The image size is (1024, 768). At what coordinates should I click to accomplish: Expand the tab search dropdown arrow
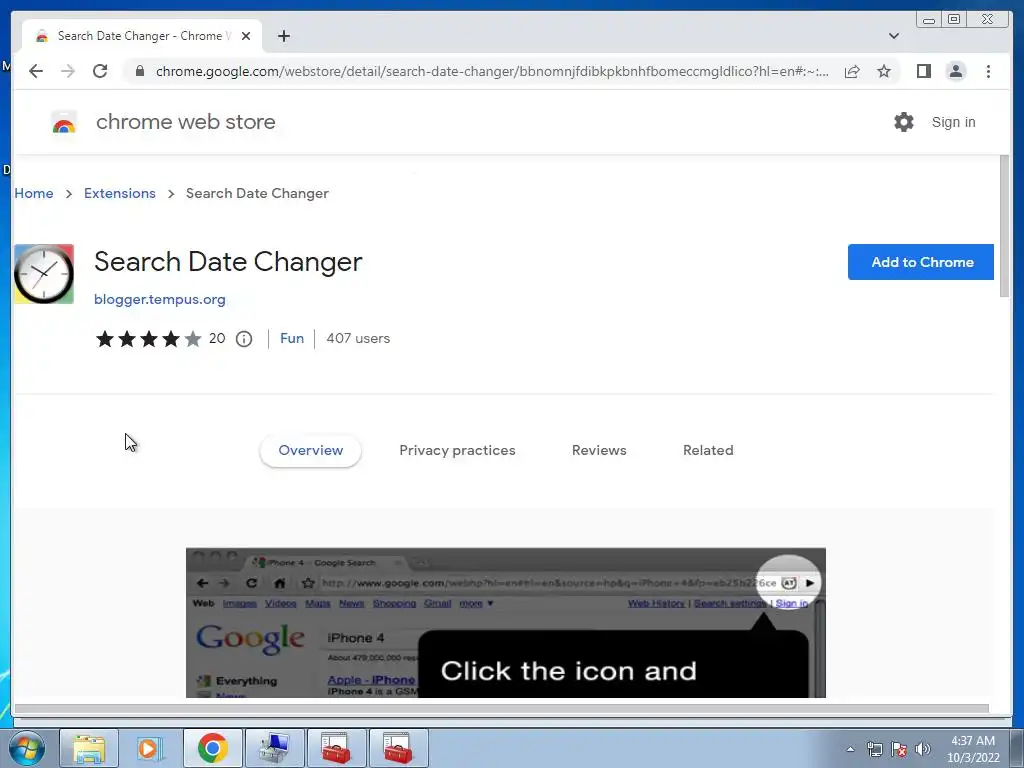click(x=893, y=36)
